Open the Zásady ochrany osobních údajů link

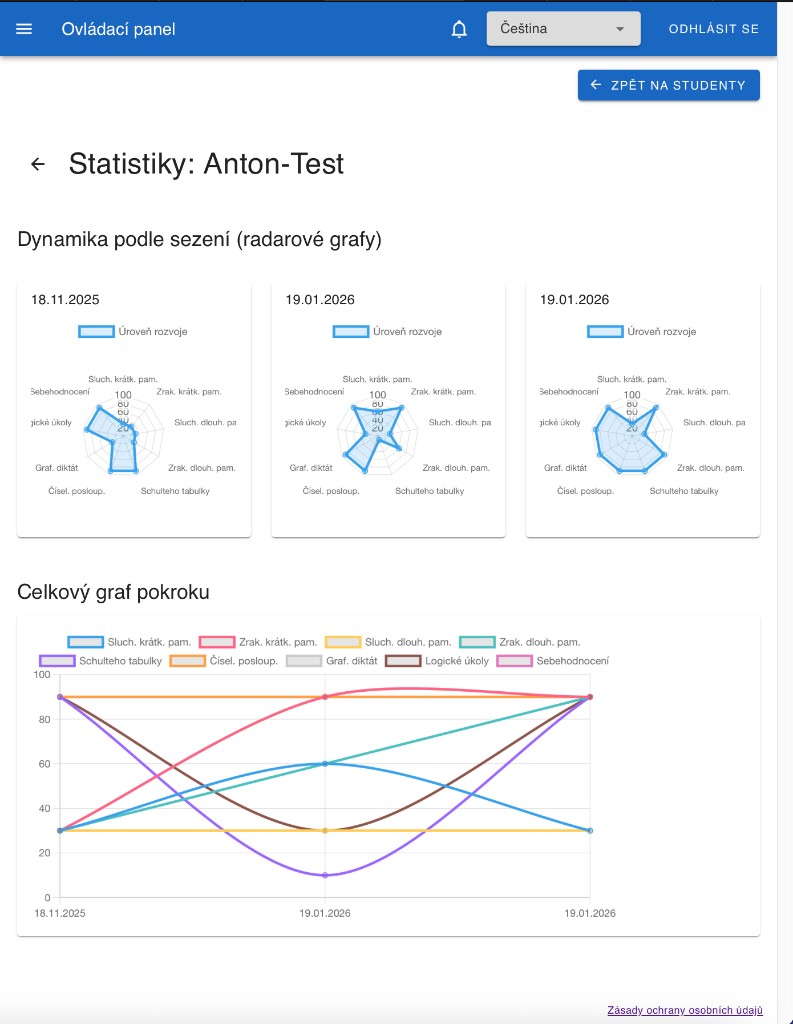686,1010
